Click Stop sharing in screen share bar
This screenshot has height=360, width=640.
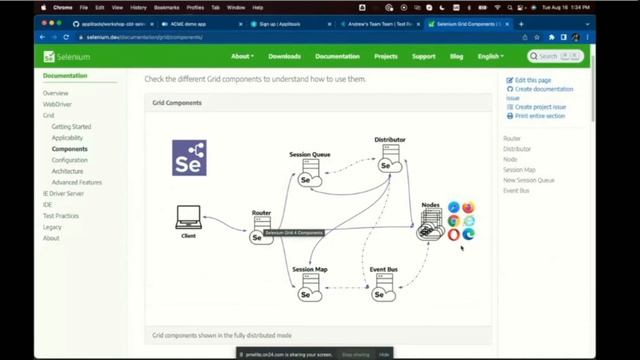[356, 355]
